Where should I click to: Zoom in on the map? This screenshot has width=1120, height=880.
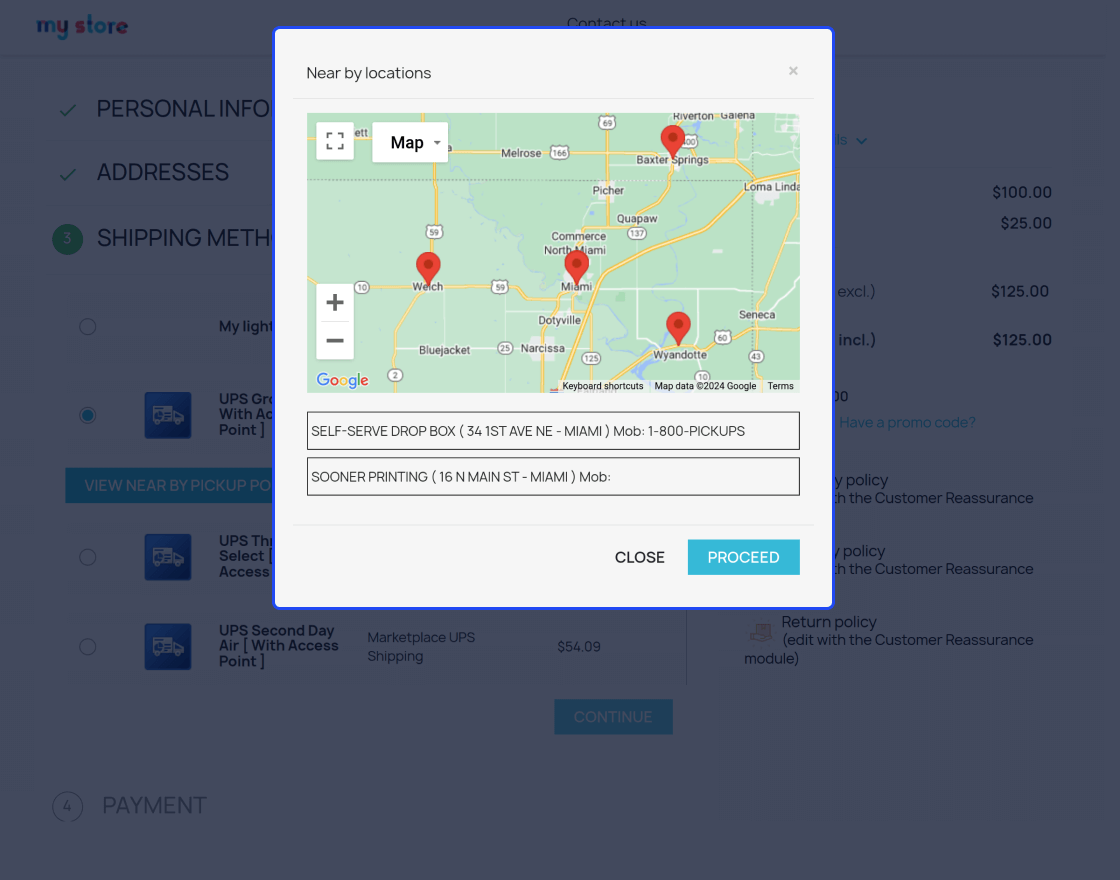point(335,303)
